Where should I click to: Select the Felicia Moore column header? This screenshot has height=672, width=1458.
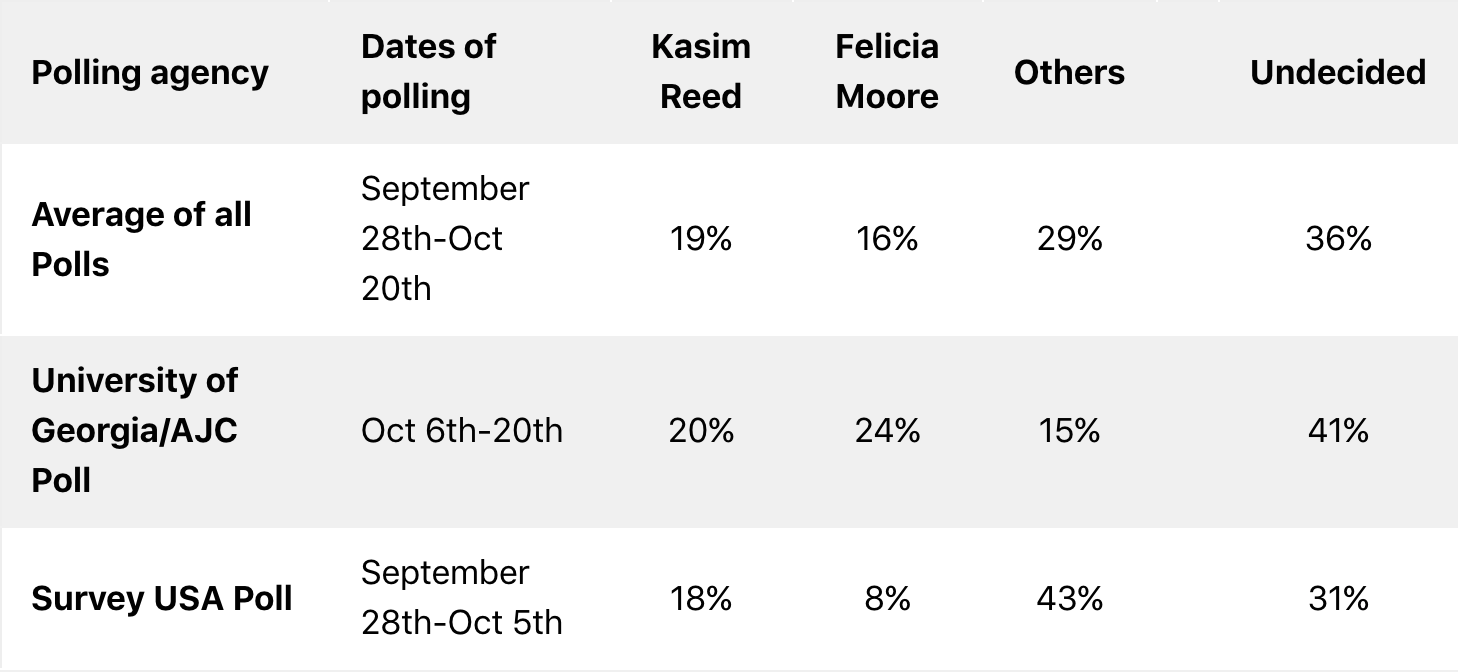(887, 72)
